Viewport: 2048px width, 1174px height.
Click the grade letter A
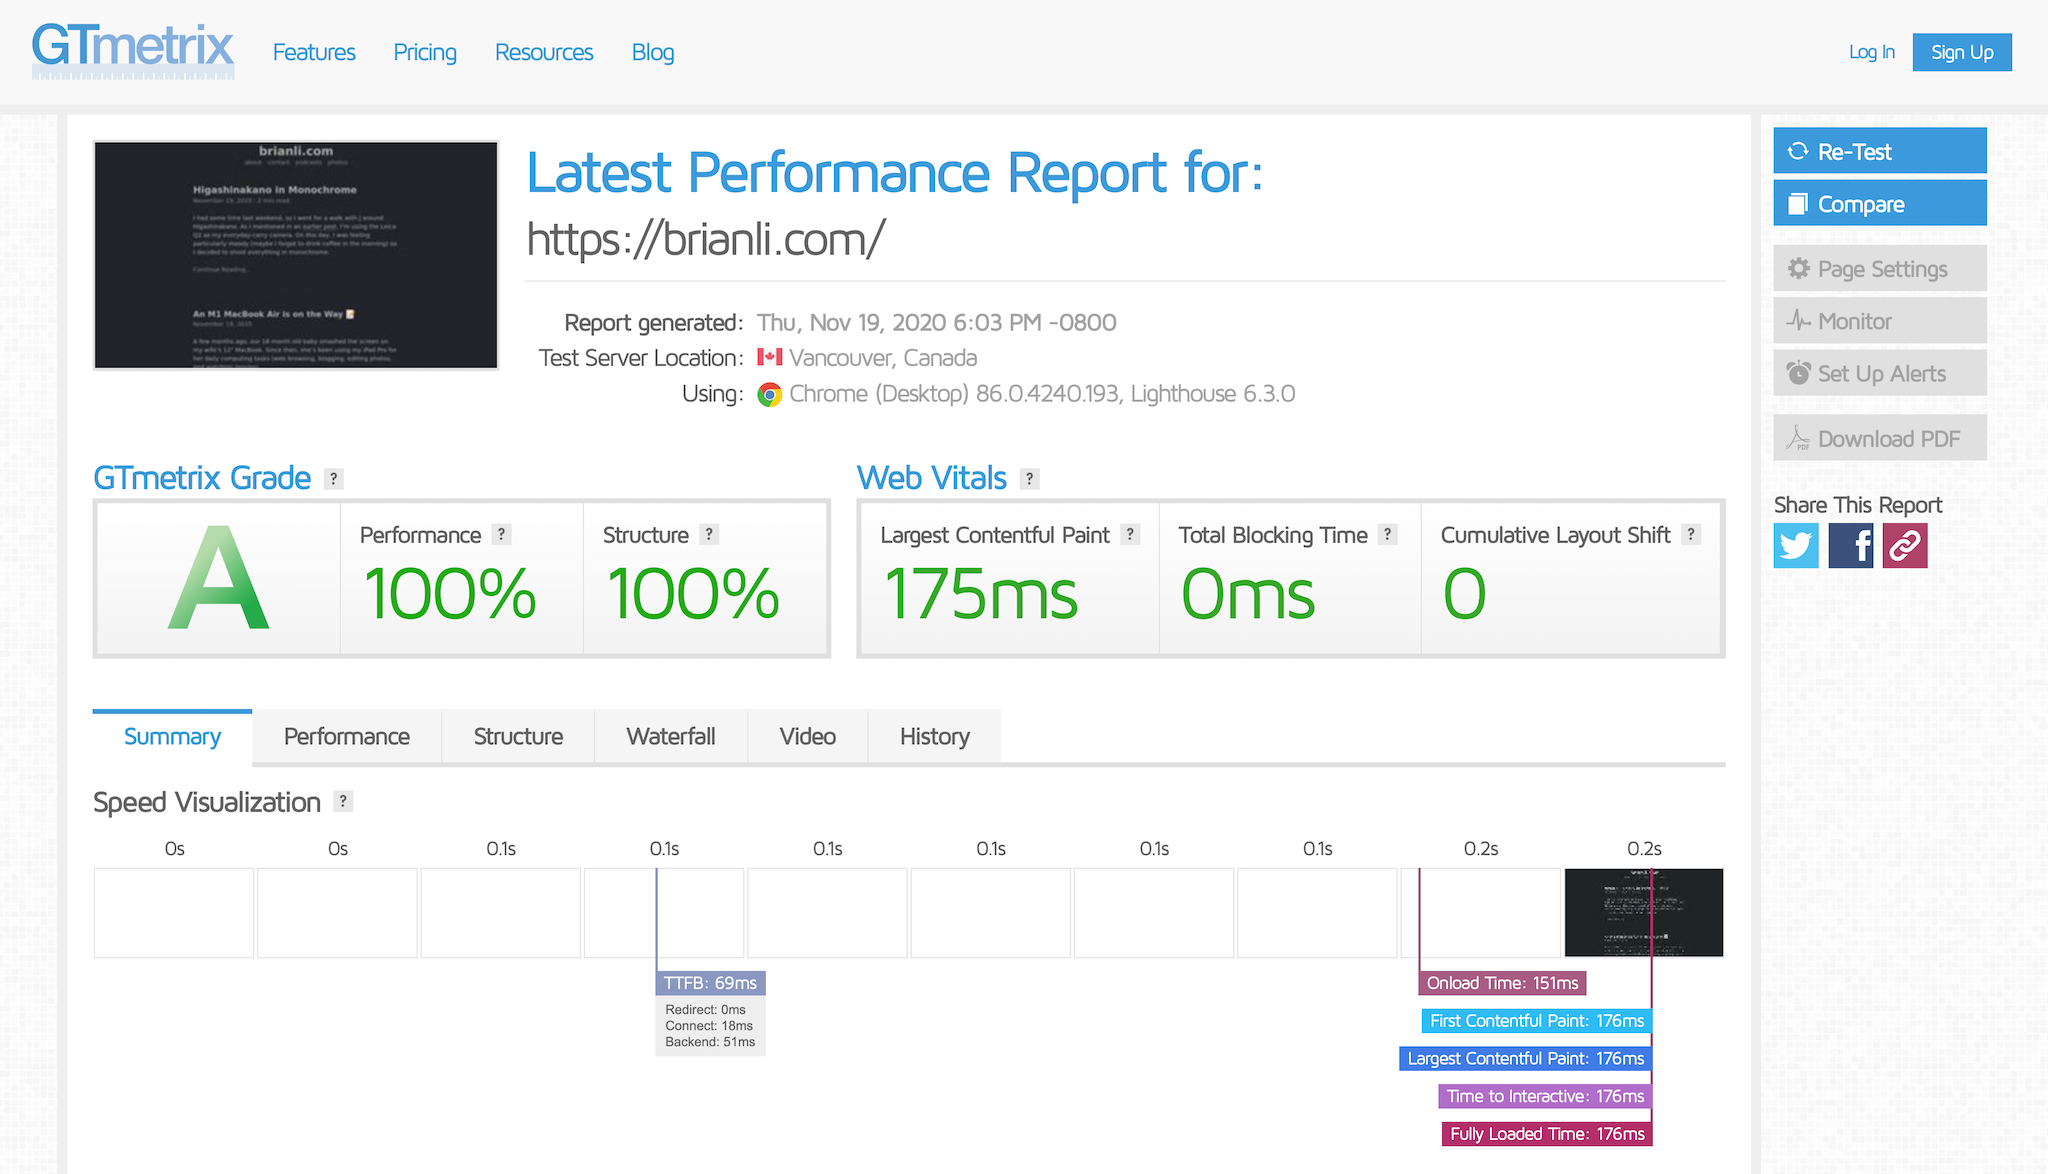pyautogui.click(x=218, y=579)
